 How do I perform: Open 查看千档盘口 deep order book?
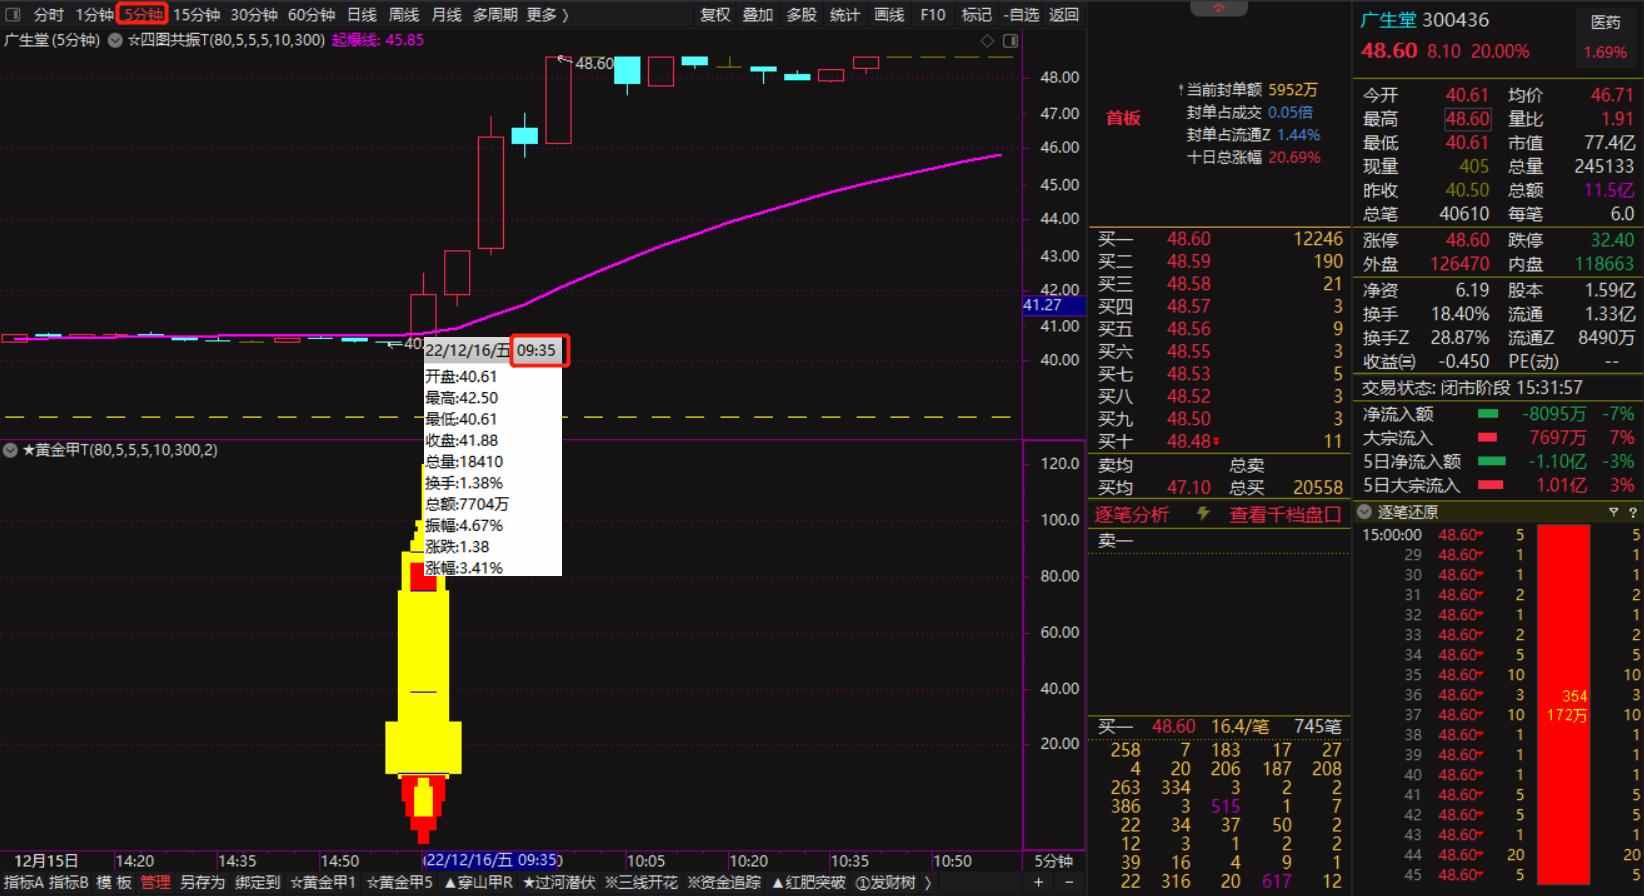click(x=1285, y=514)
